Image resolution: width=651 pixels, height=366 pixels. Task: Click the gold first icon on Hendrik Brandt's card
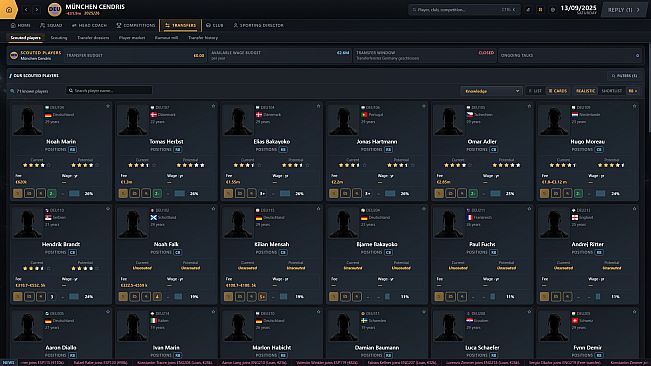point(17,296)
